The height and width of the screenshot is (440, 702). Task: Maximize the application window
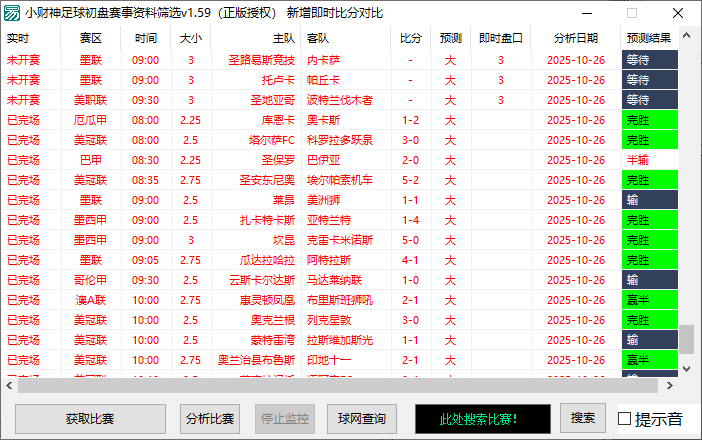(632, 13)
